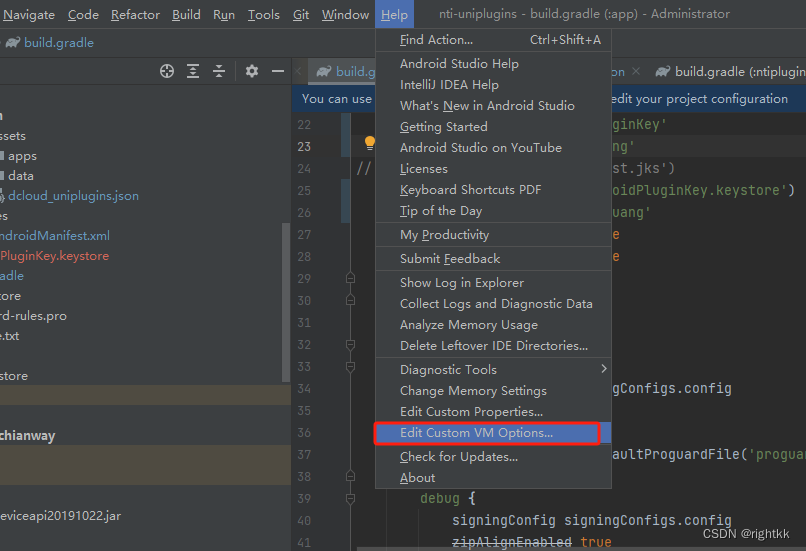Screen dimensions: 806x551
Task: Switch to build.gradle (:ntiplugin tab
Action: 729,71
